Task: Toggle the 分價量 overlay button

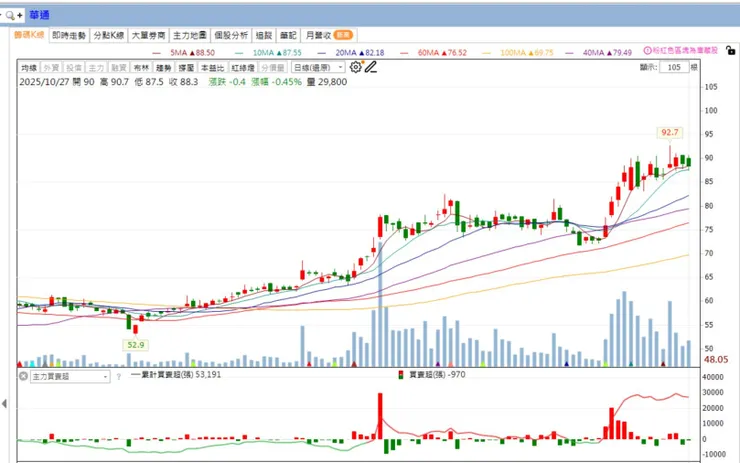Action: click(273, 68)
